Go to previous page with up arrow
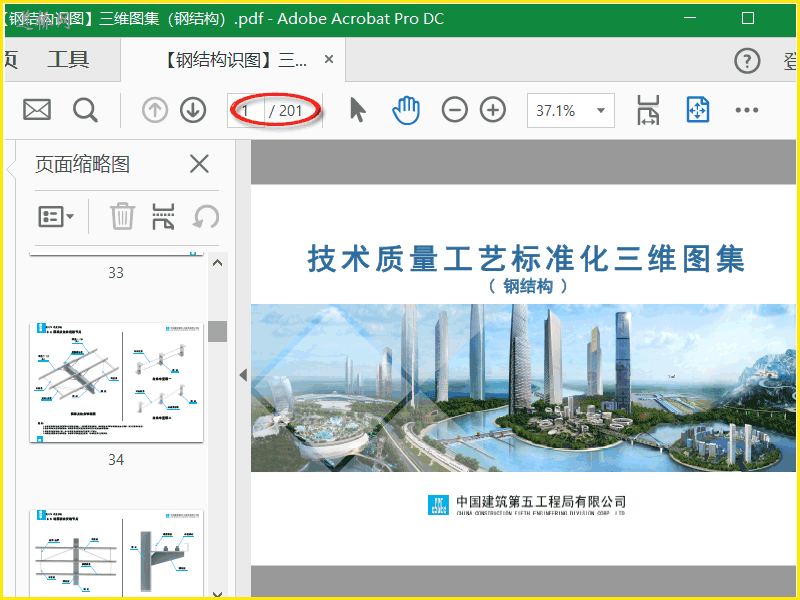This screenshot has height=600, width=800. (155, 110)
